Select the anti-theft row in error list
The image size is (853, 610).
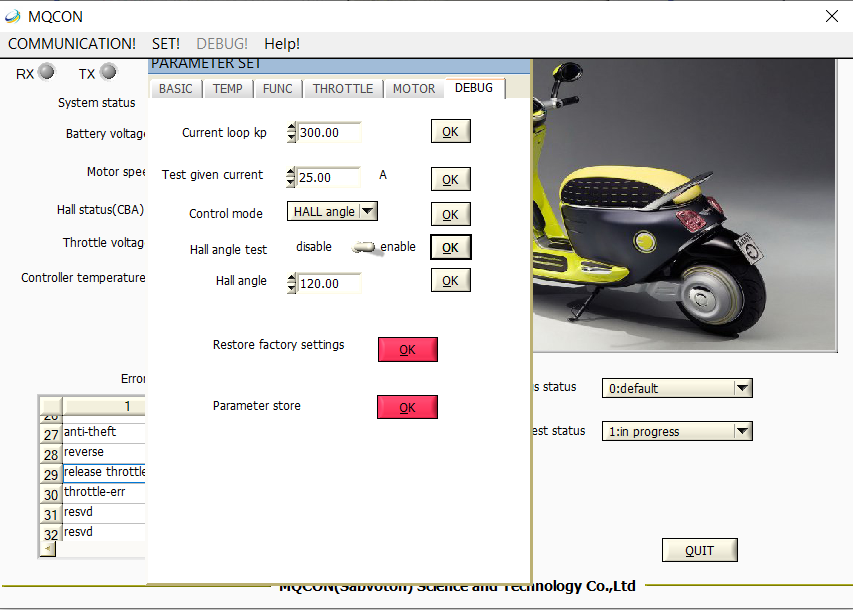103,432
